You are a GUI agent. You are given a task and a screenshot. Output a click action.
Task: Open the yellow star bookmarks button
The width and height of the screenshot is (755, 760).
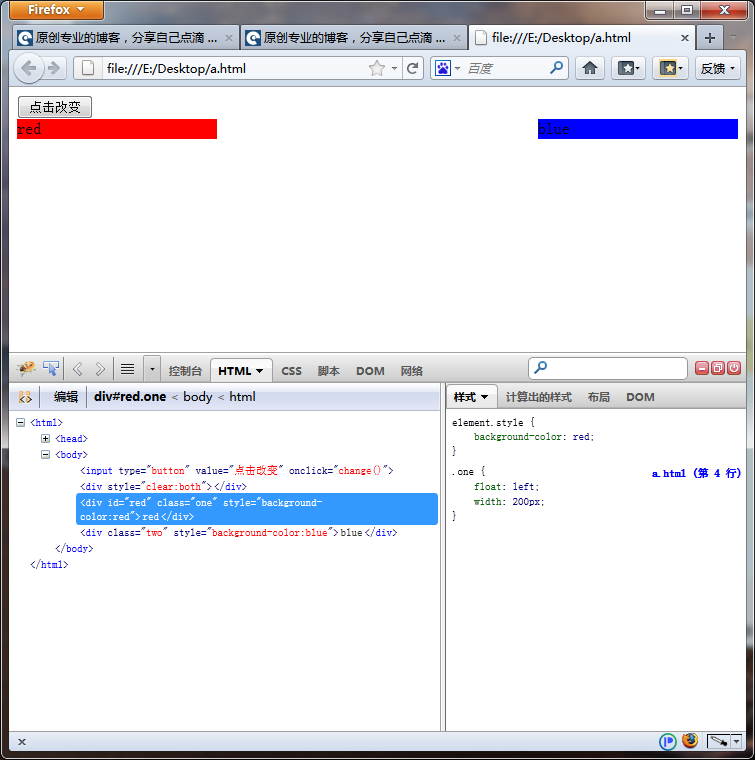point(670,68)
